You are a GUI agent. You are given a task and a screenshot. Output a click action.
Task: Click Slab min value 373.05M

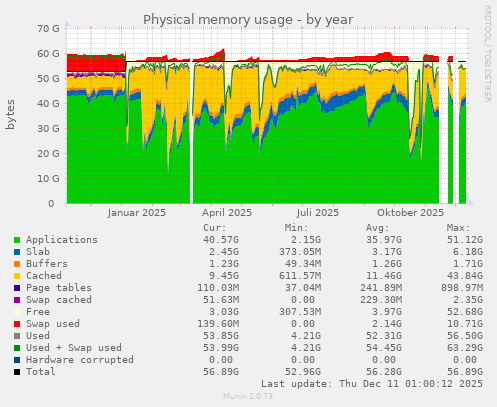tap(300, 252)
